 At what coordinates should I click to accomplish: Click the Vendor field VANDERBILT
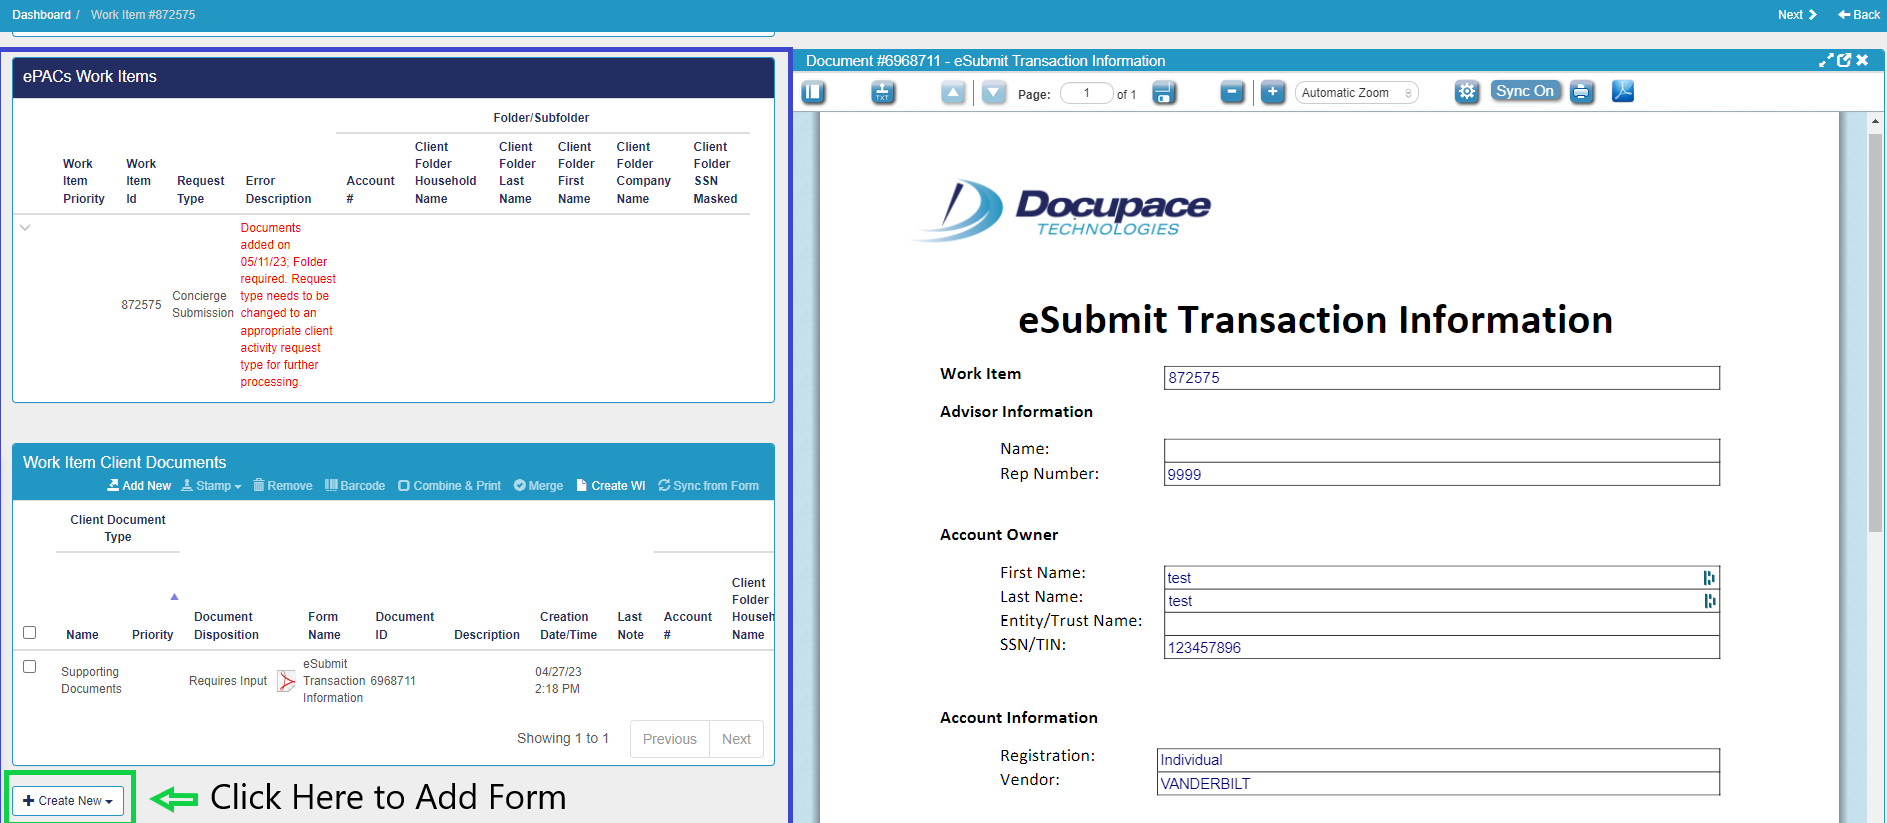click(1438, 783)
